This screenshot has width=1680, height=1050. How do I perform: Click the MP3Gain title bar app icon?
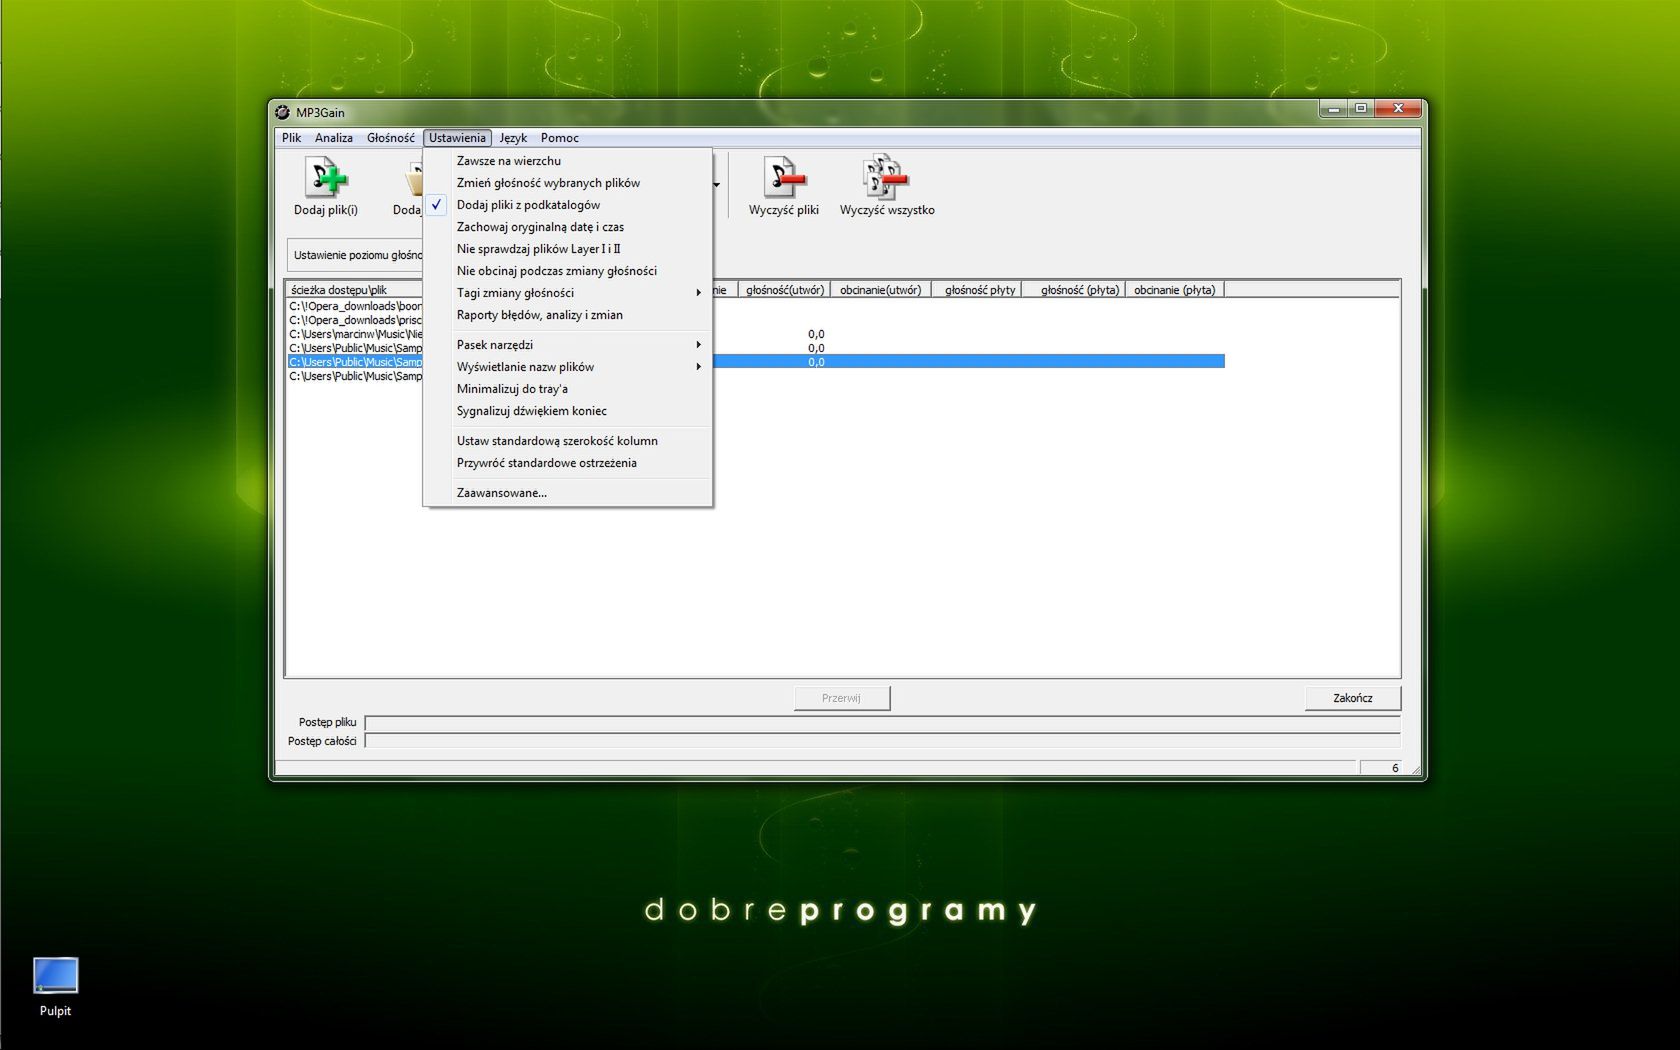click(x=283, y=112)
